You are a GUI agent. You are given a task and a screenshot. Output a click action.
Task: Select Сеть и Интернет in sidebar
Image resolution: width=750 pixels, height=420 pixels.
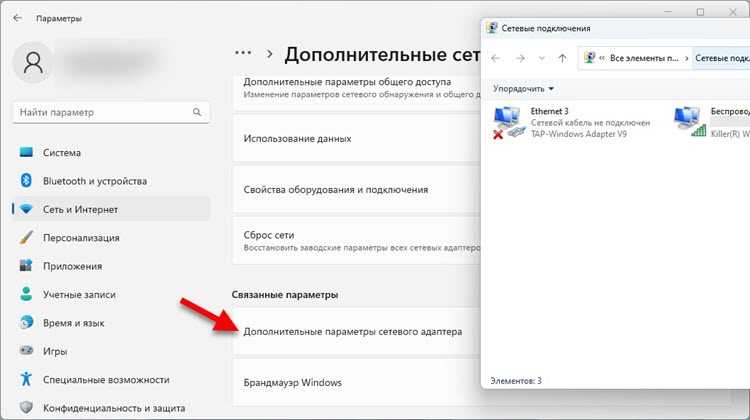coord(111,209)
